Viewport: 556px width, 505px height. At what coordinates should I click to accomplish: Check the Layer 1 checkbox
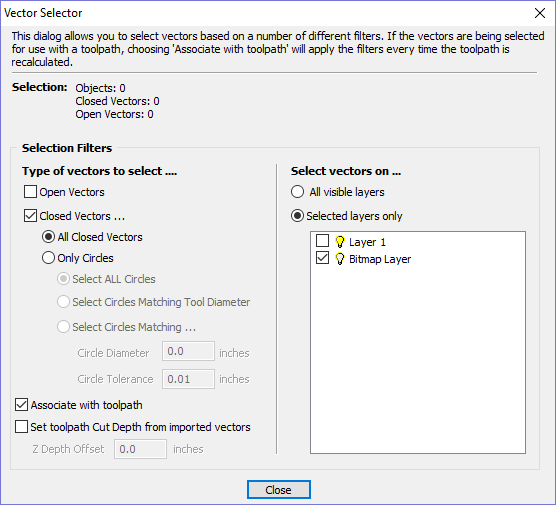(x=322, y=240)
